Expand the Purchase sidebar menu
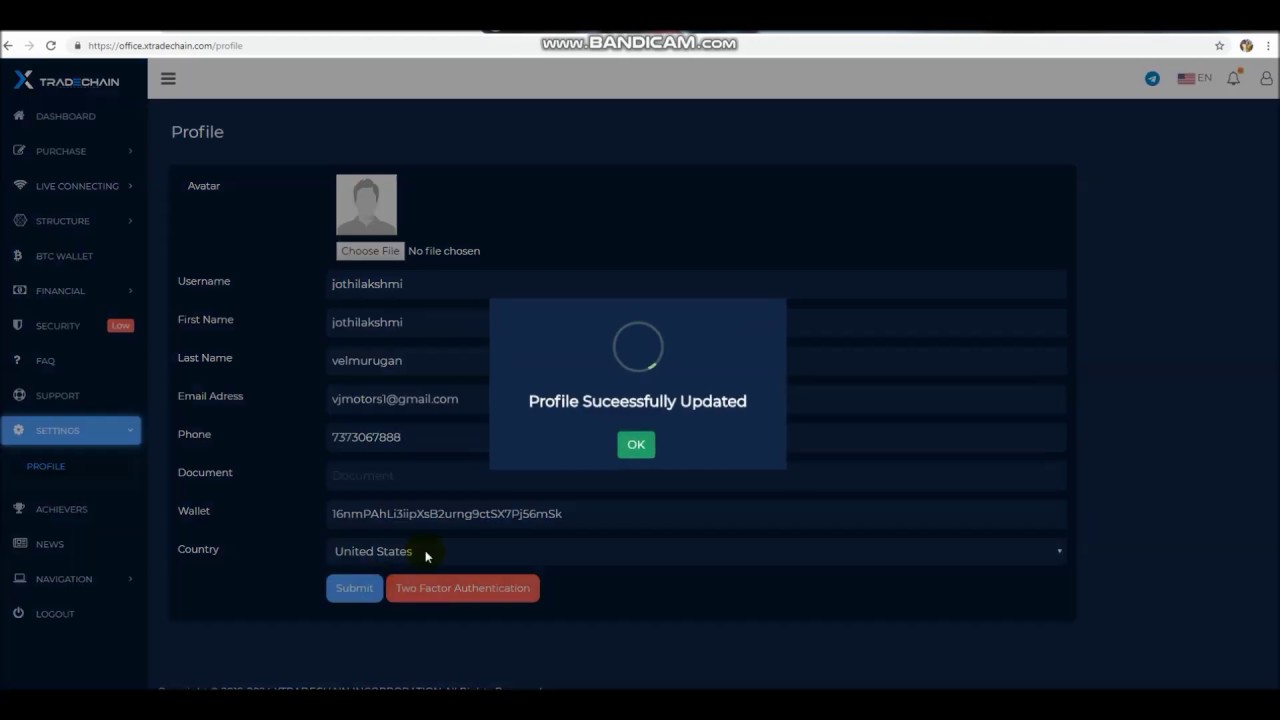 72,151
